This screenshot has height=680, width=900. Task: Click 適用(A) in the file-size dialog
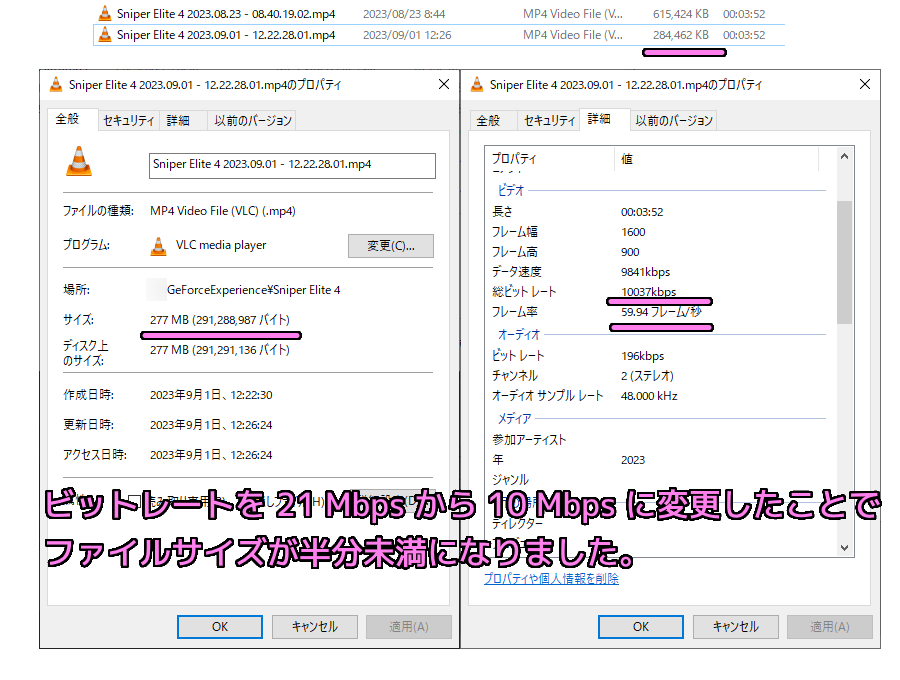coord(409,627)
